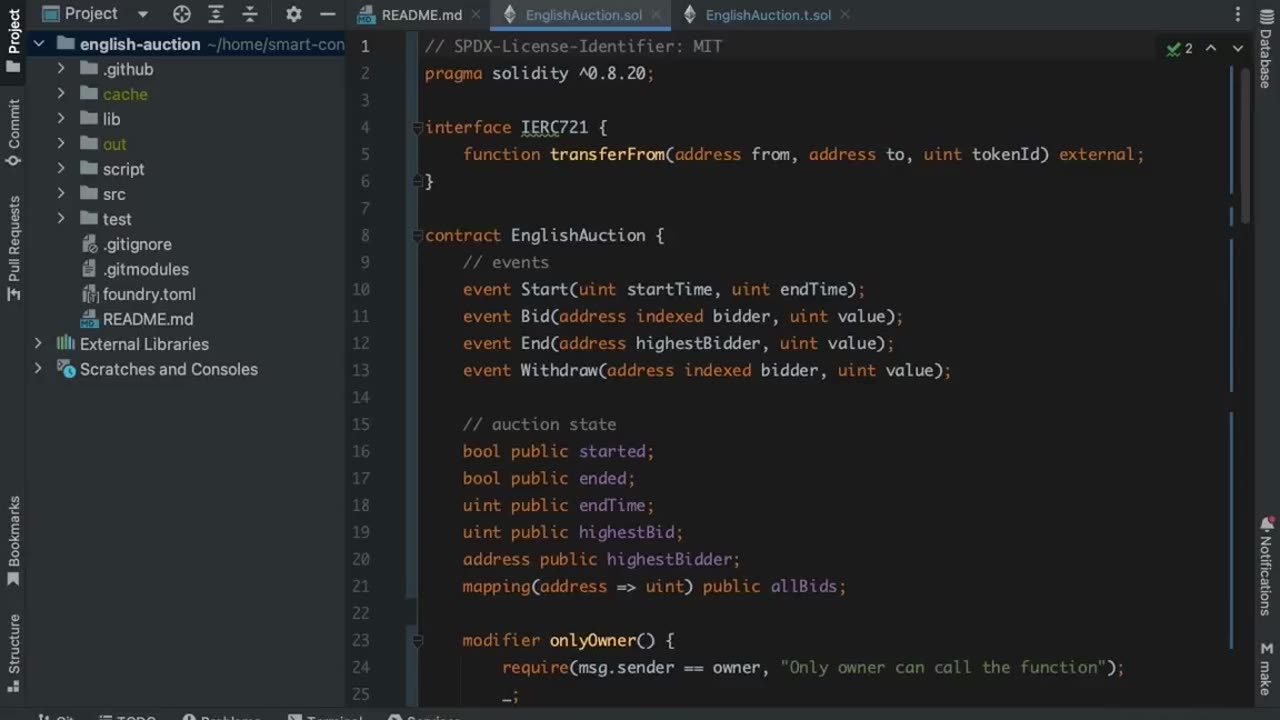Select README.md in the project tree
The image size is (1280, 720).
pyautogui.click(x=148, y=319)
